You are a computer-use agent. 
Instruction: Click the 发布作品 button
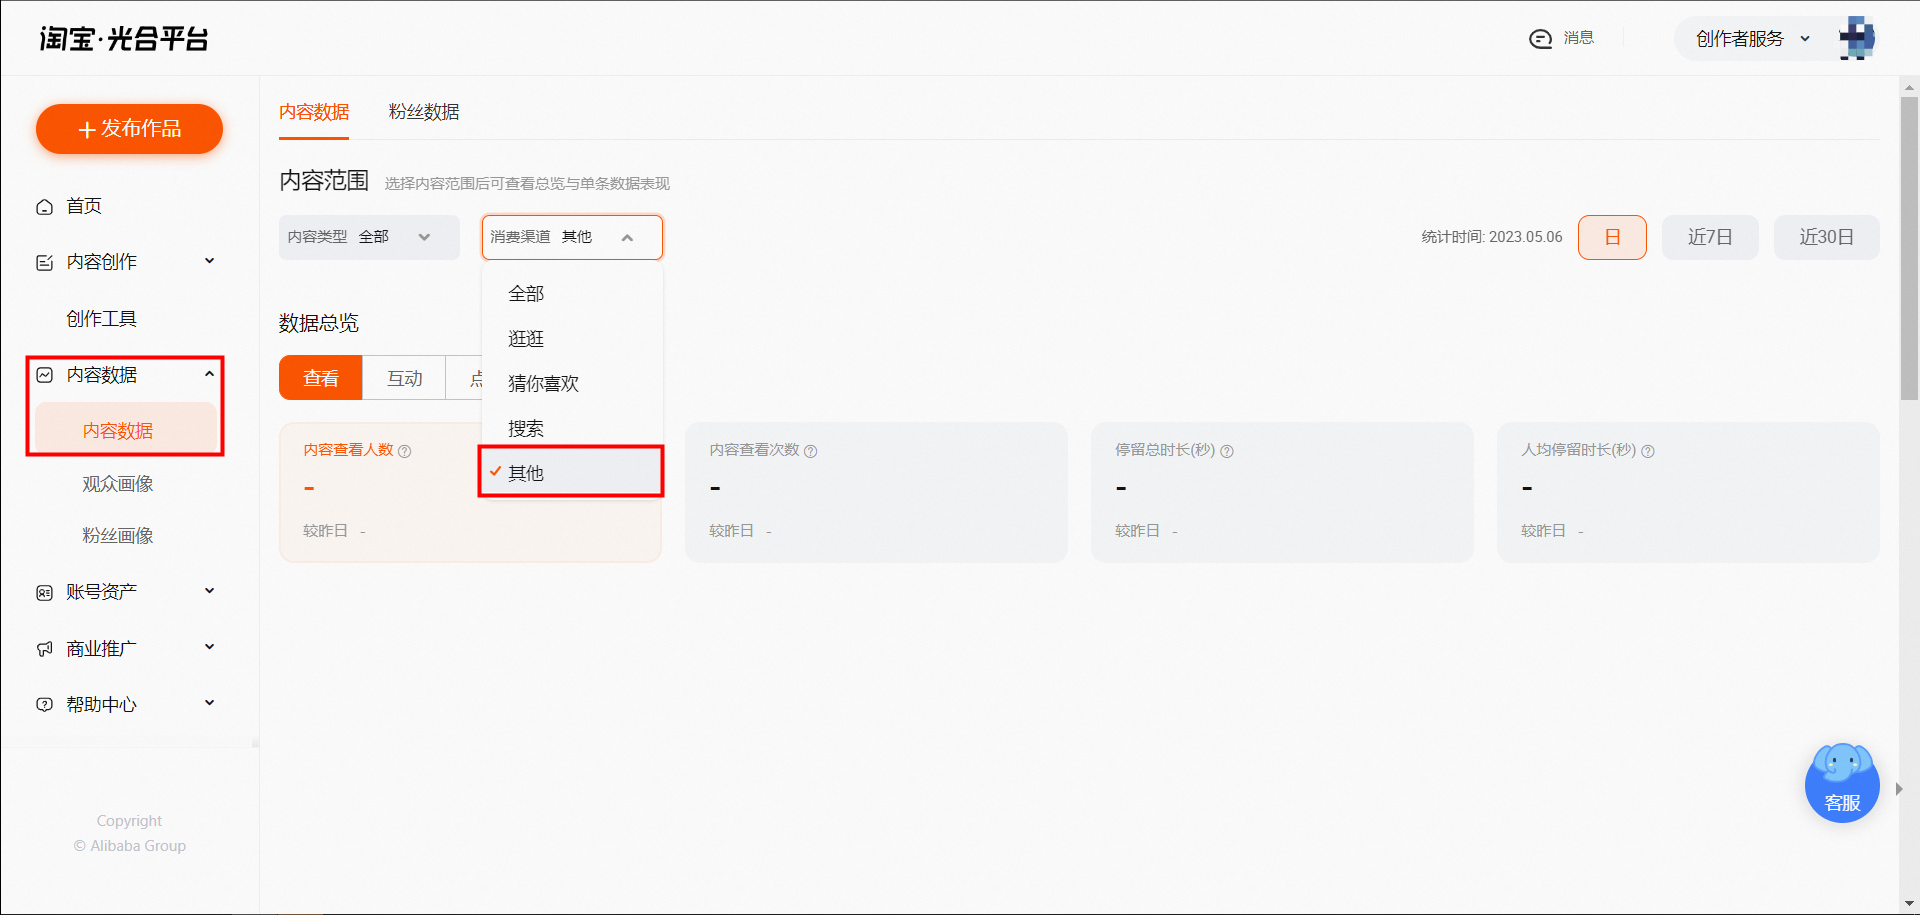[129, 129]
